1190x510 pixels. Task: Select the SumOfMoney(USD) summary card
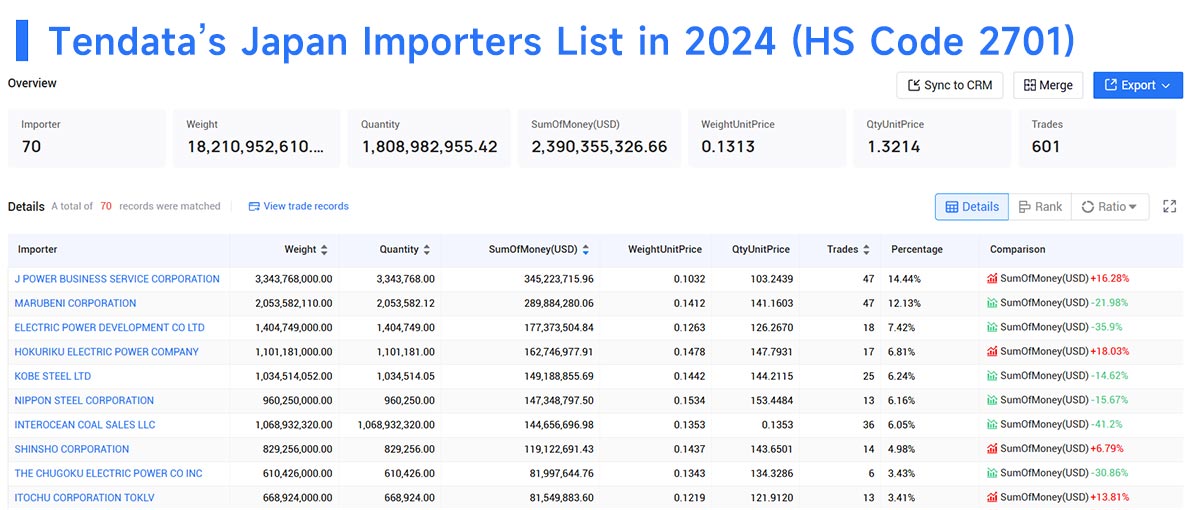598,138
